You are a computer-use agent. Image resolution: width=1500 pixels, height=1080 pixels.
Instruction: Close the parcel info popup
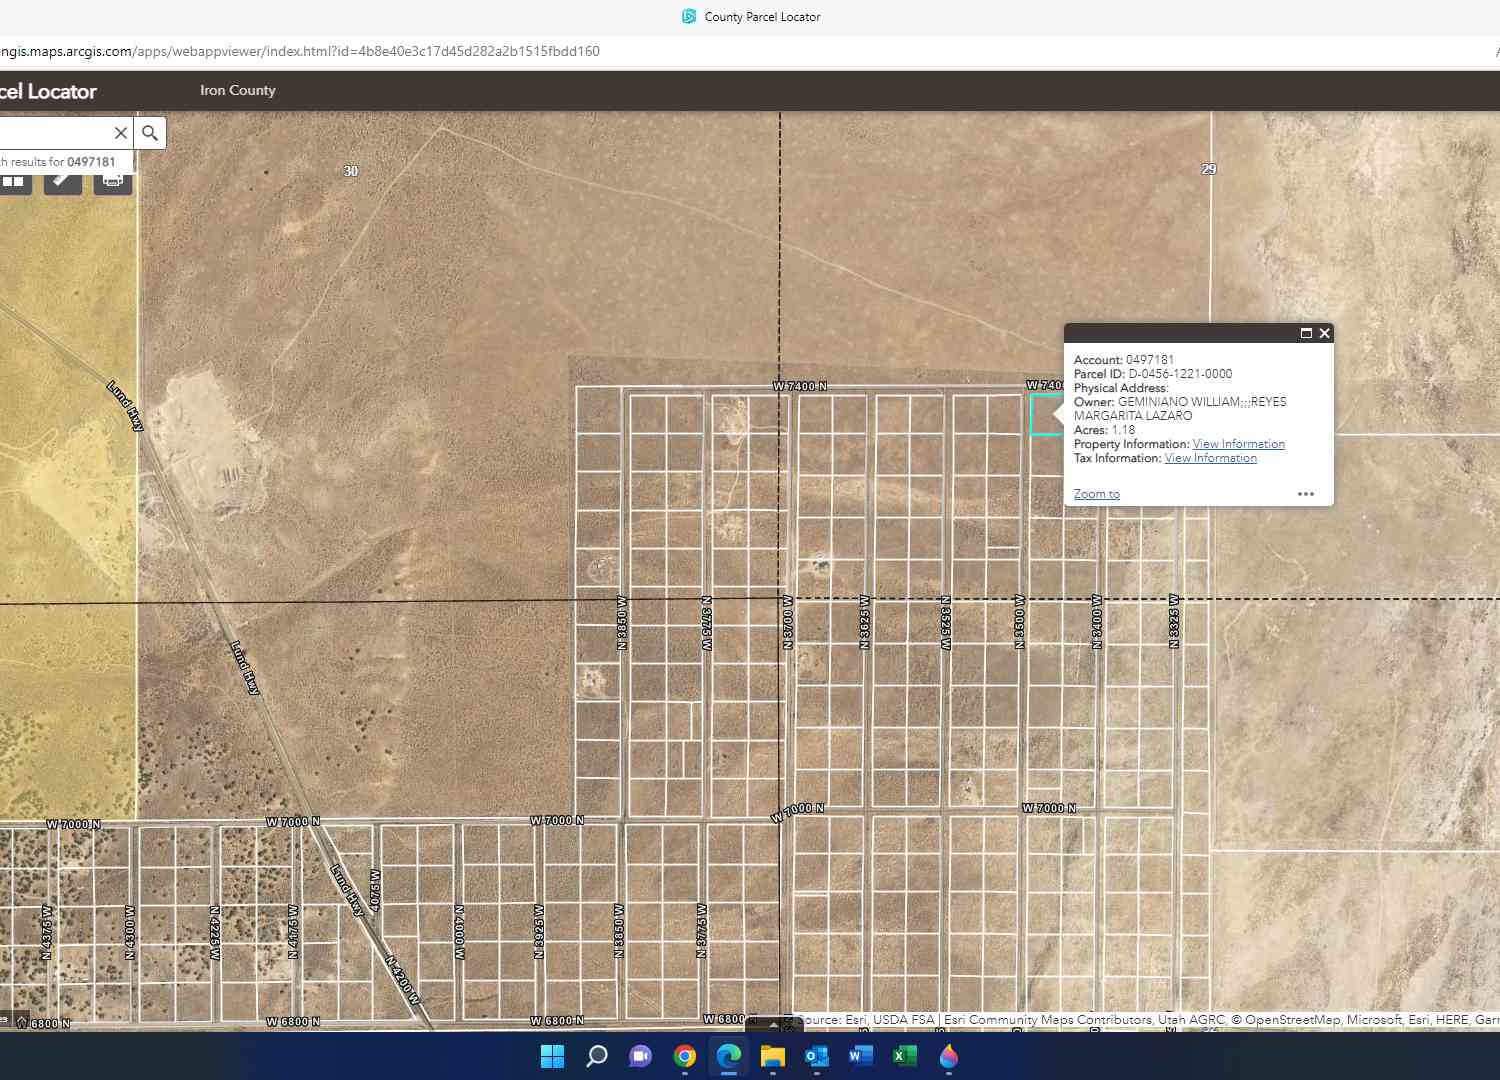coord(1324,333)
